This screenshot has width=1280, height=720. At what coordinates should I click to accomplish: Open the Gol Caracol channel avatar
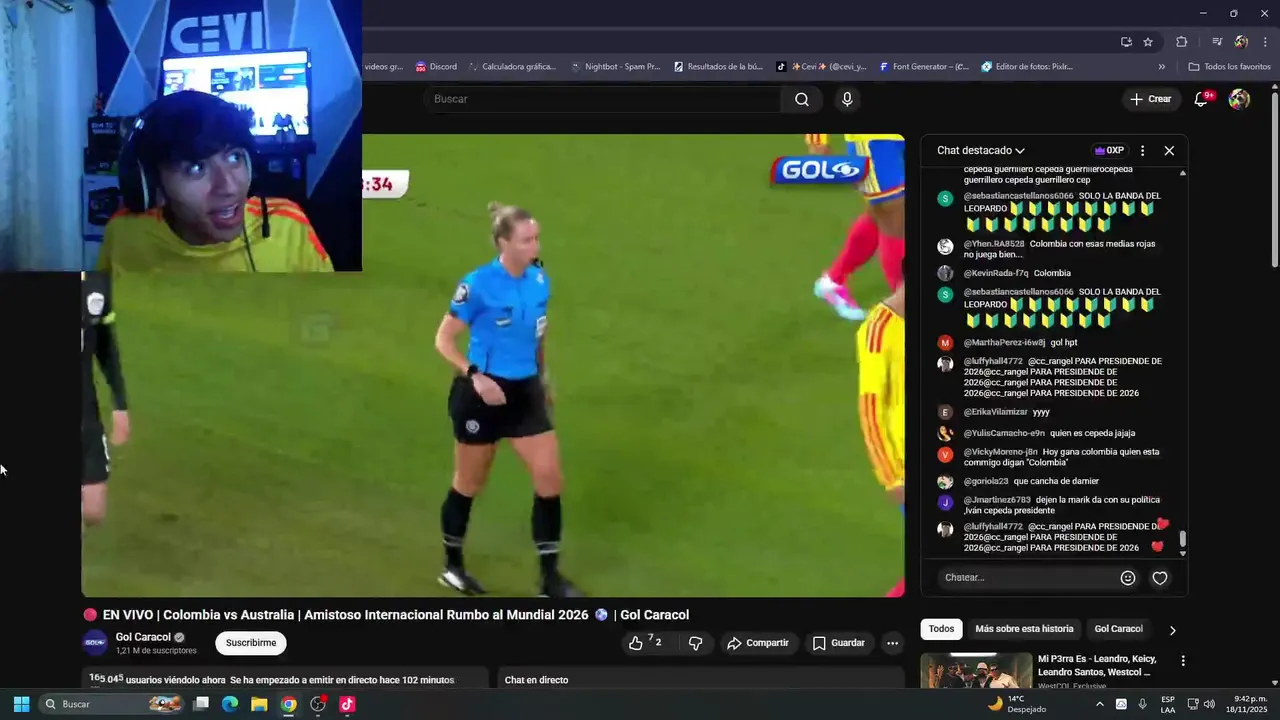[95, 642]
